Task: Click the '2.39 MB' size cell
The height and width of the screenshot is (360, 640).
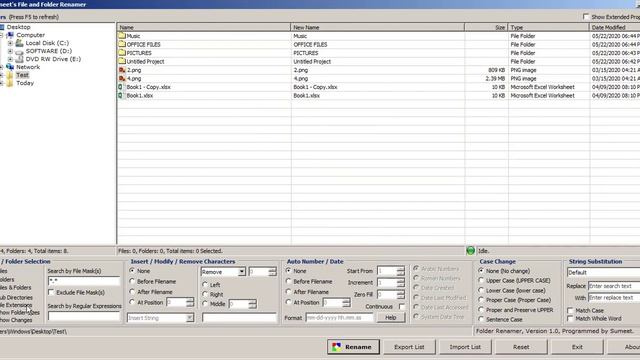Action: [495, 78]
